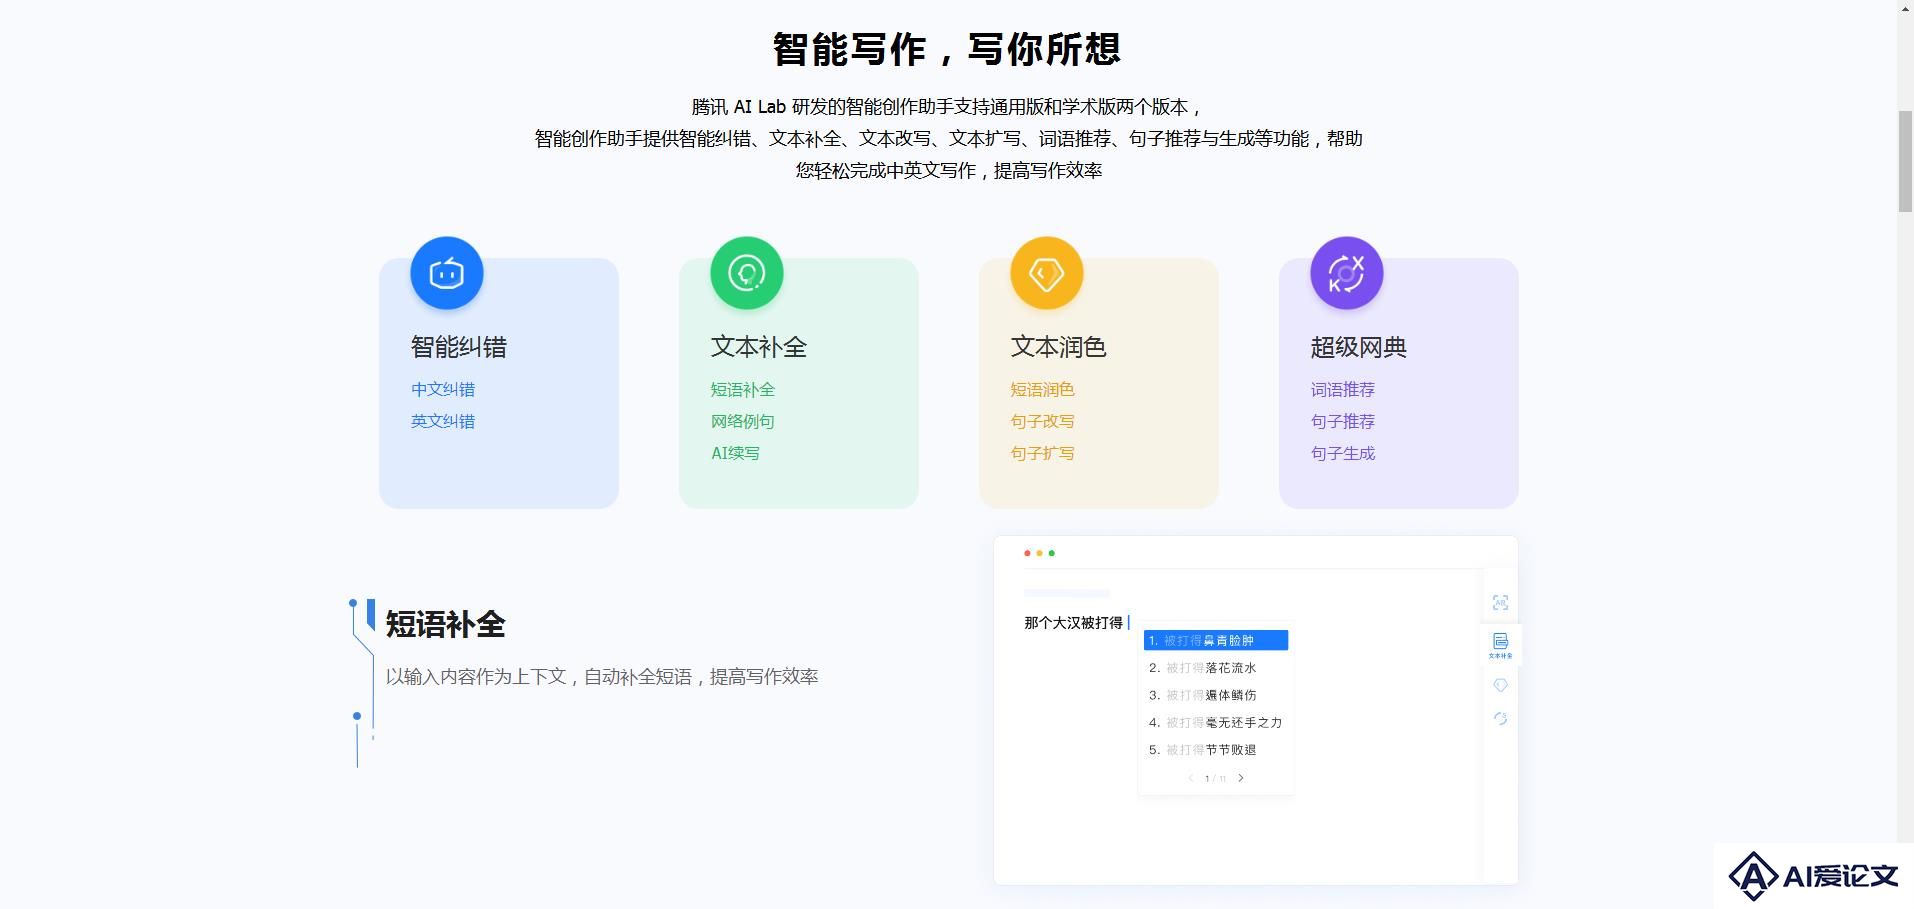Click the scrollbar up arrow

tap(1905, 8)
